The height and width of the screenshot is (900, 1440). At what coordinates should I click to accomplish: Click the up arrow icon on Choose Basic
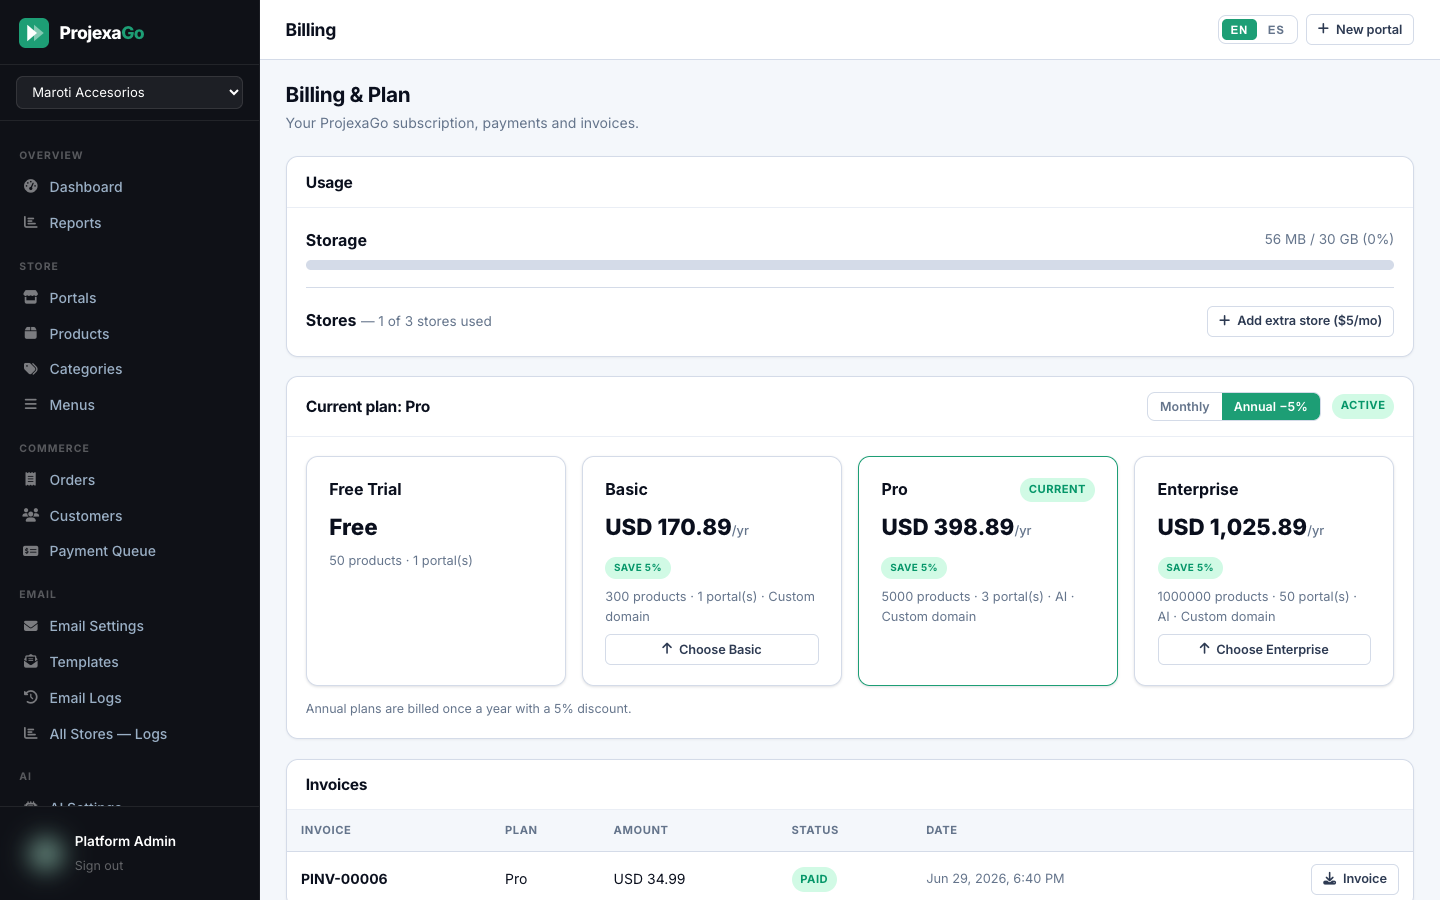(667, 649)
